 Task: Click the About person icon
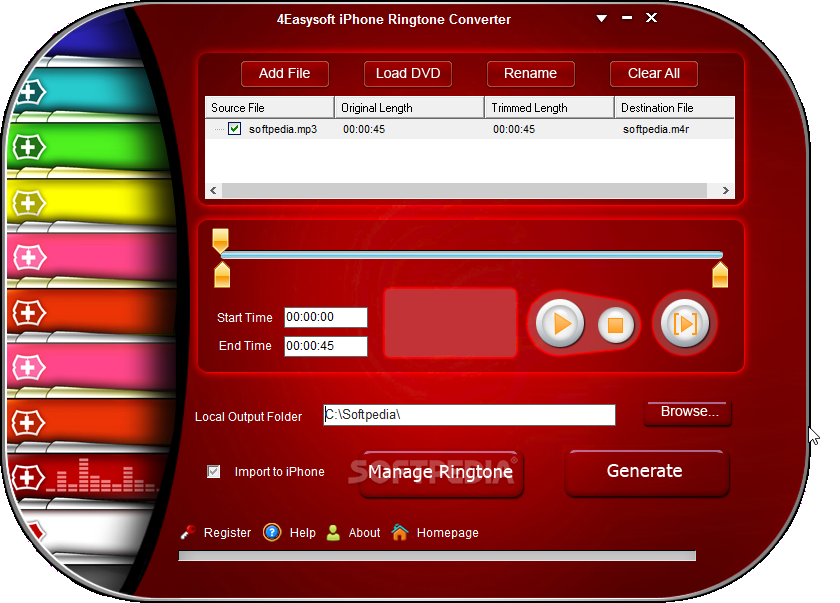coord(333,532)
